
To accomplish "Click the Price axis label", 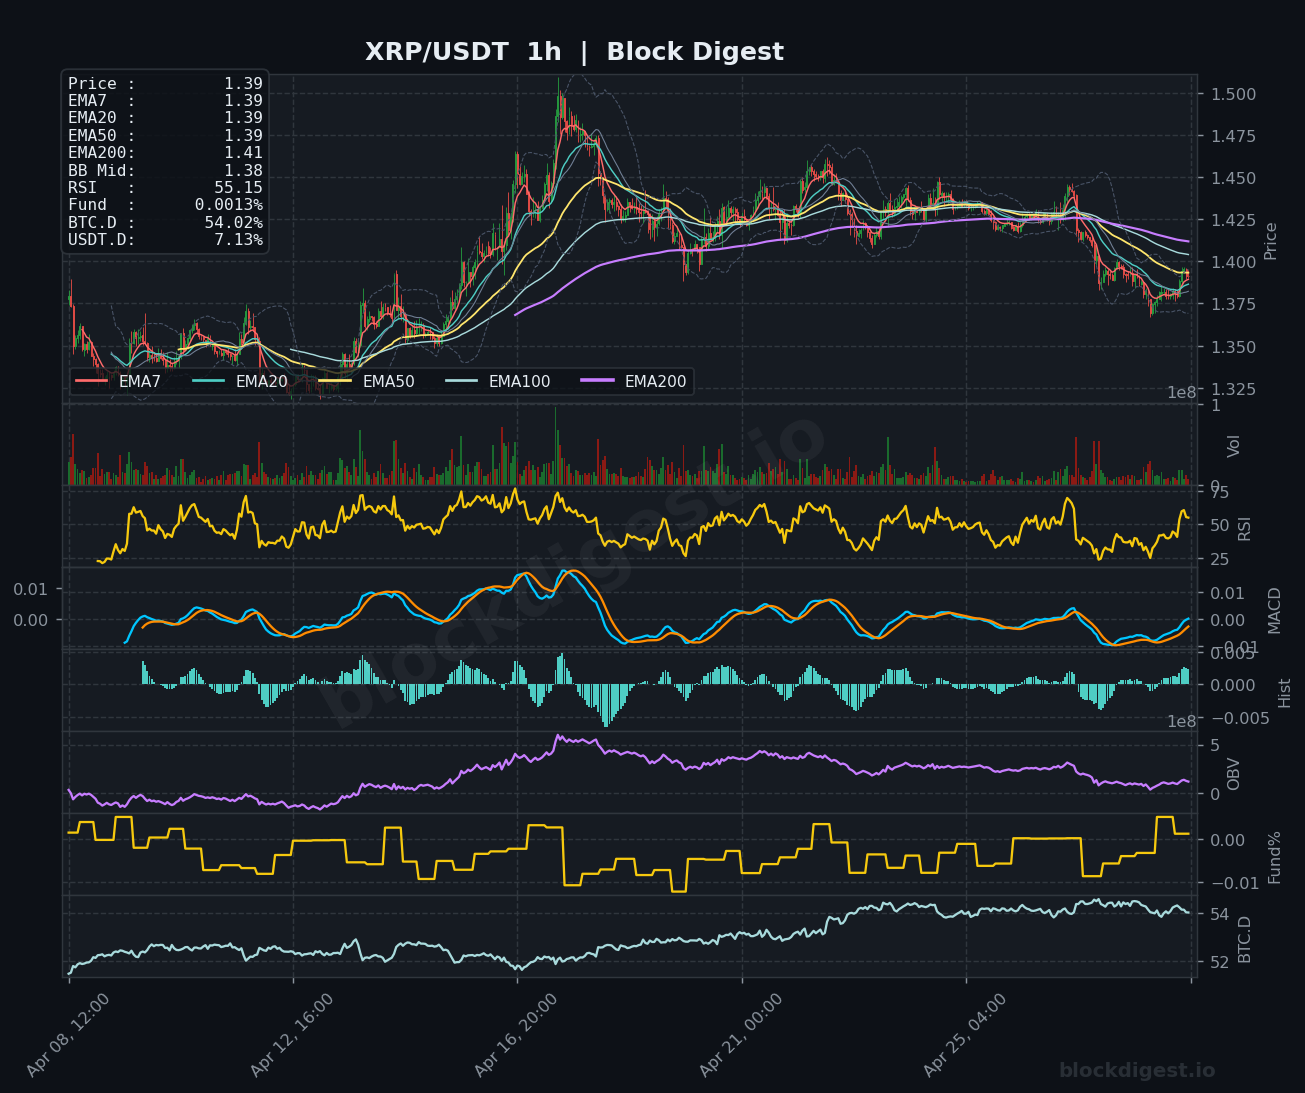I will coord(1271,241).
